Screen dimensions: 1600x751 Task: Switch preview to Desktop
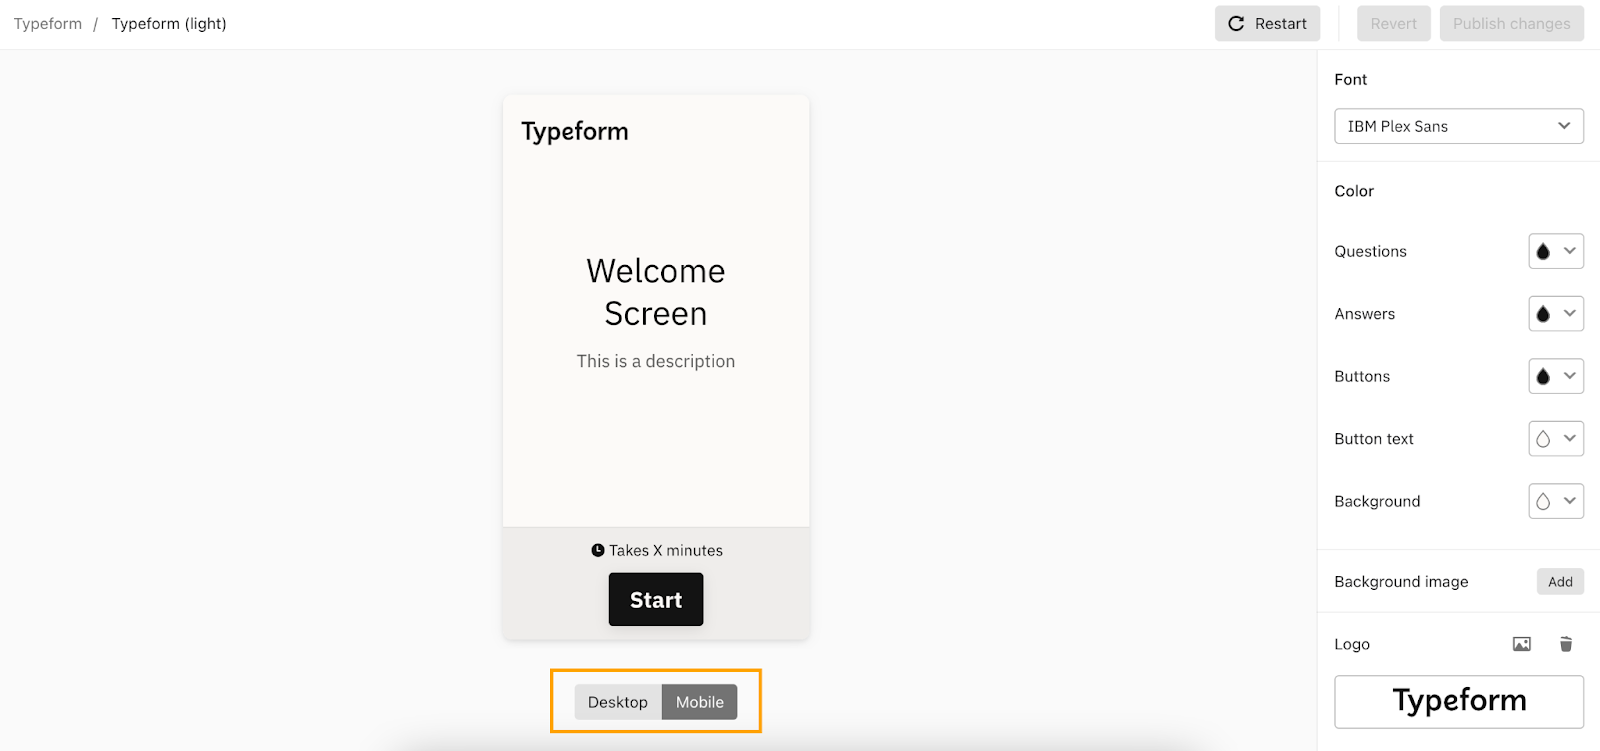618,702
